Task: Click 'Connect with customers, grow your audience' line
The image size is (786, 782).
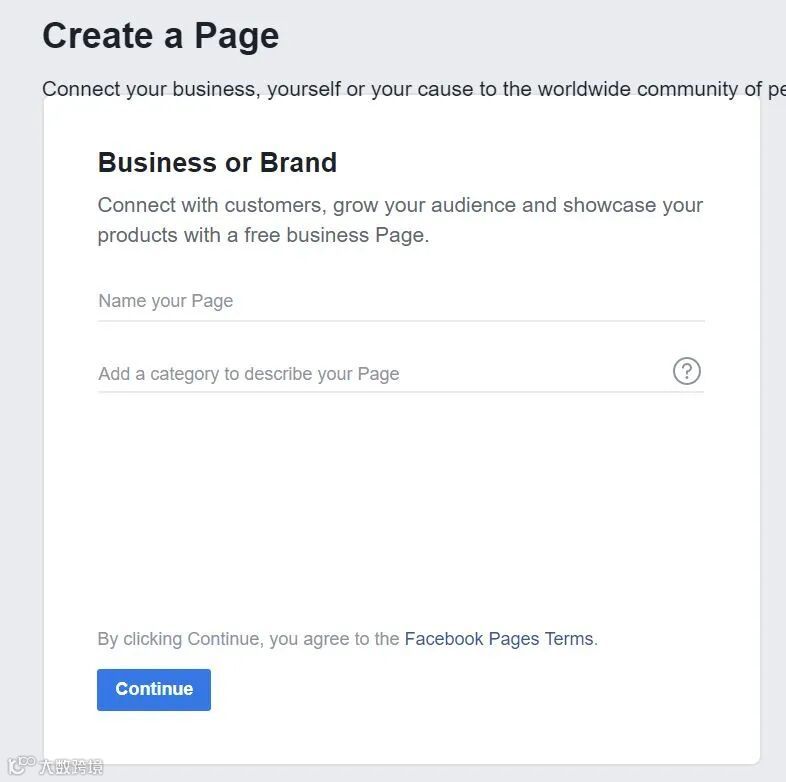Action: (400, 205)
